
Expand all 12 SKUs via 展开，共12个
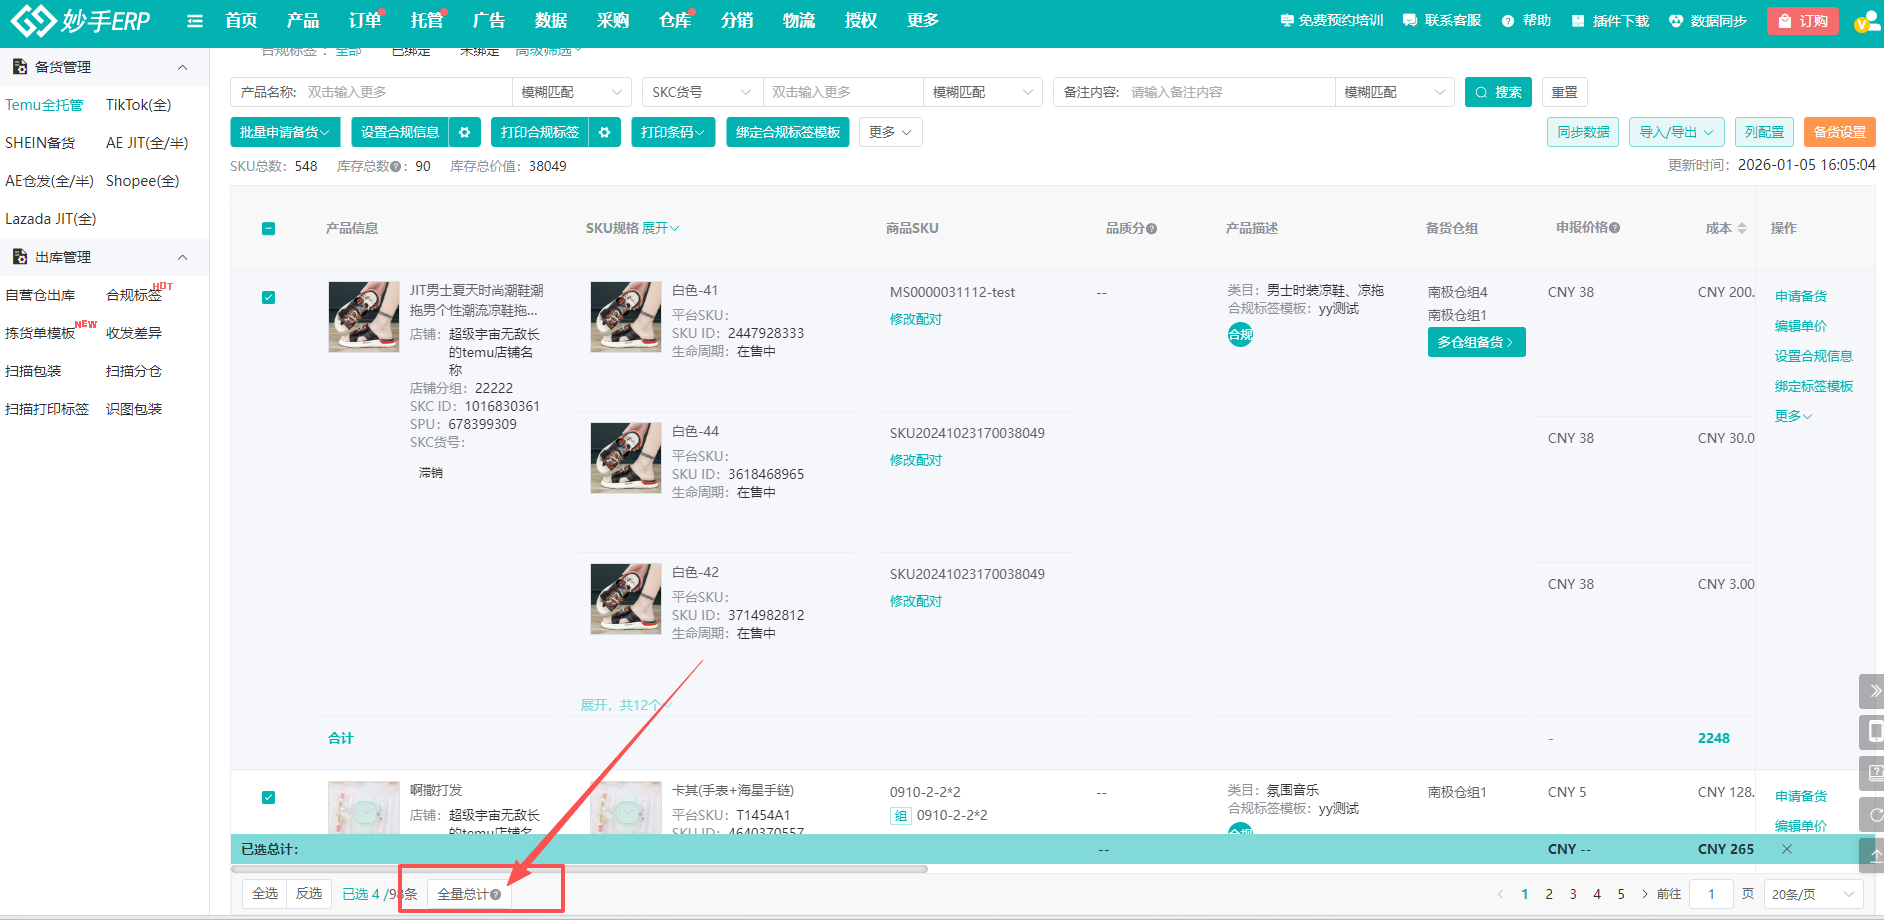click(x=626, y=705)
